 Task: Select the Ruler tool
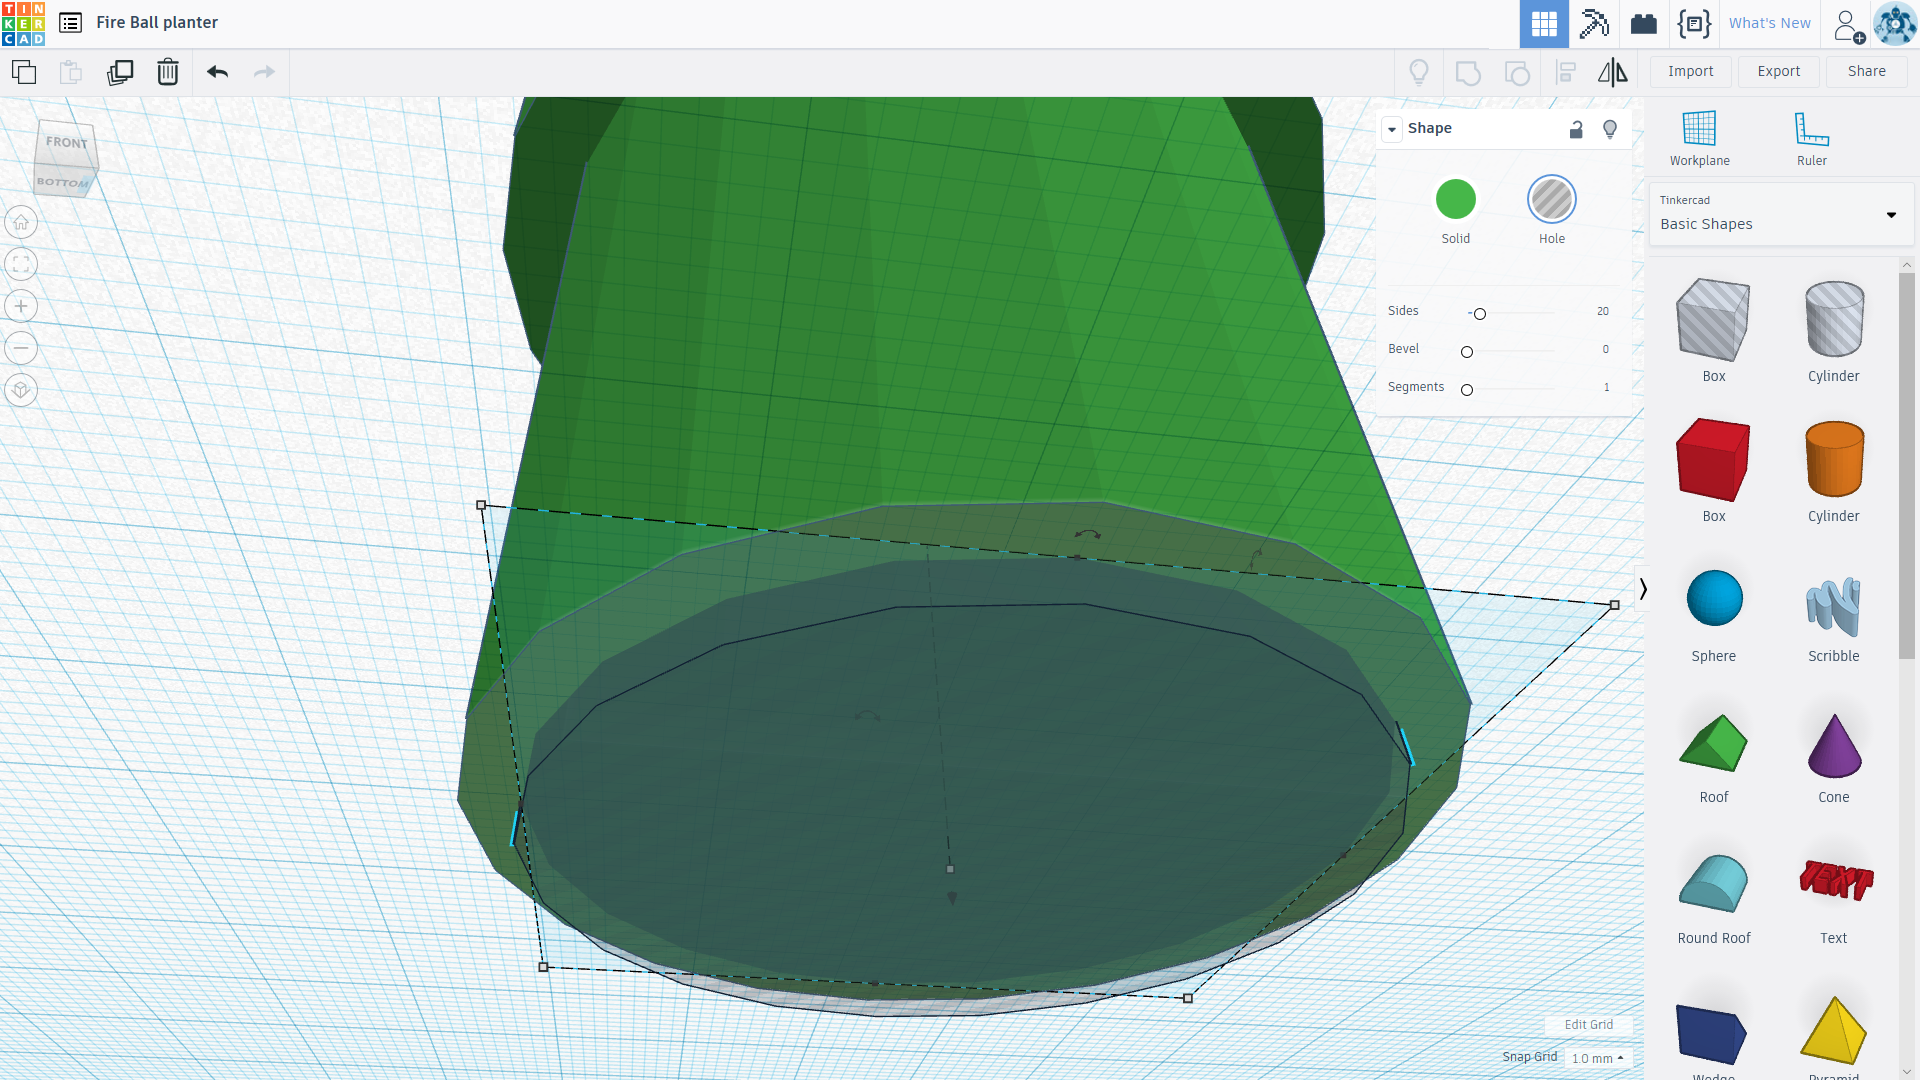1811,139
